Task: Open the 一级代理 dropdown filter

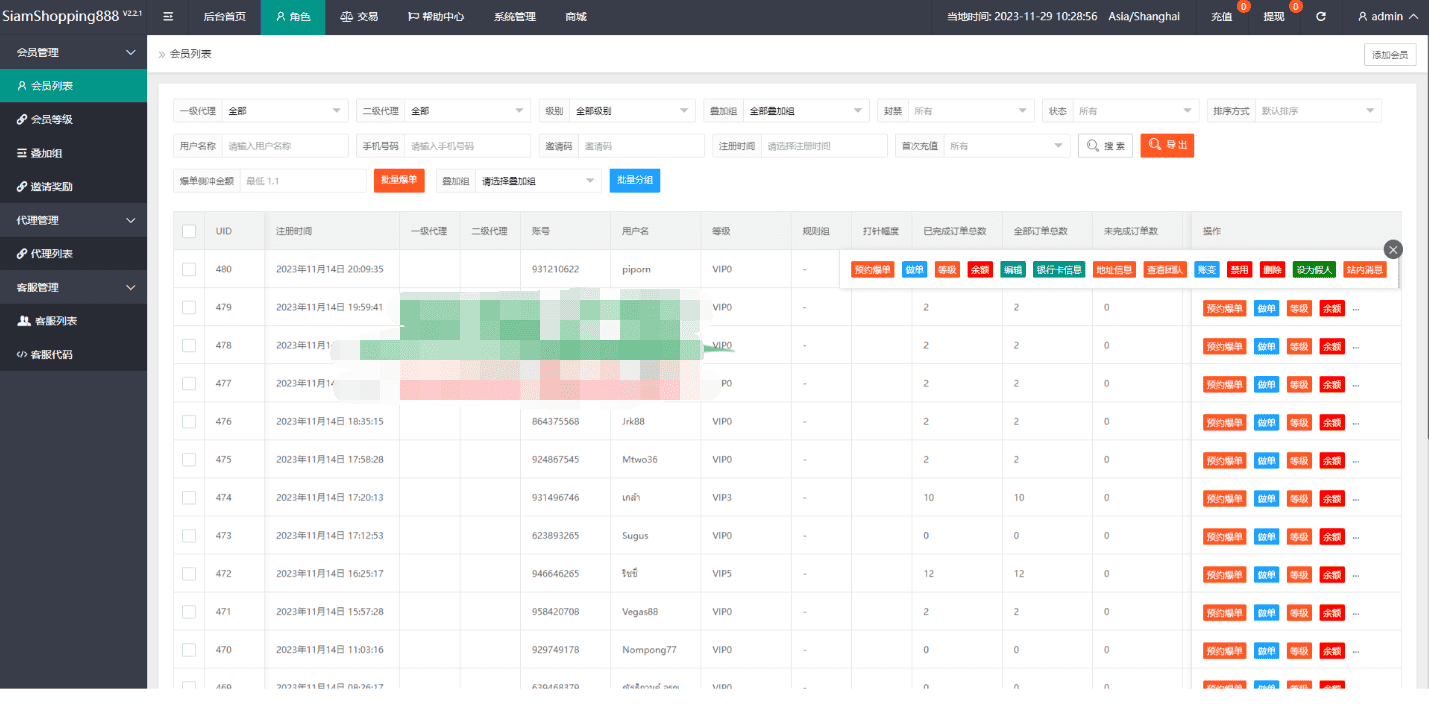Action: (284, 111)
